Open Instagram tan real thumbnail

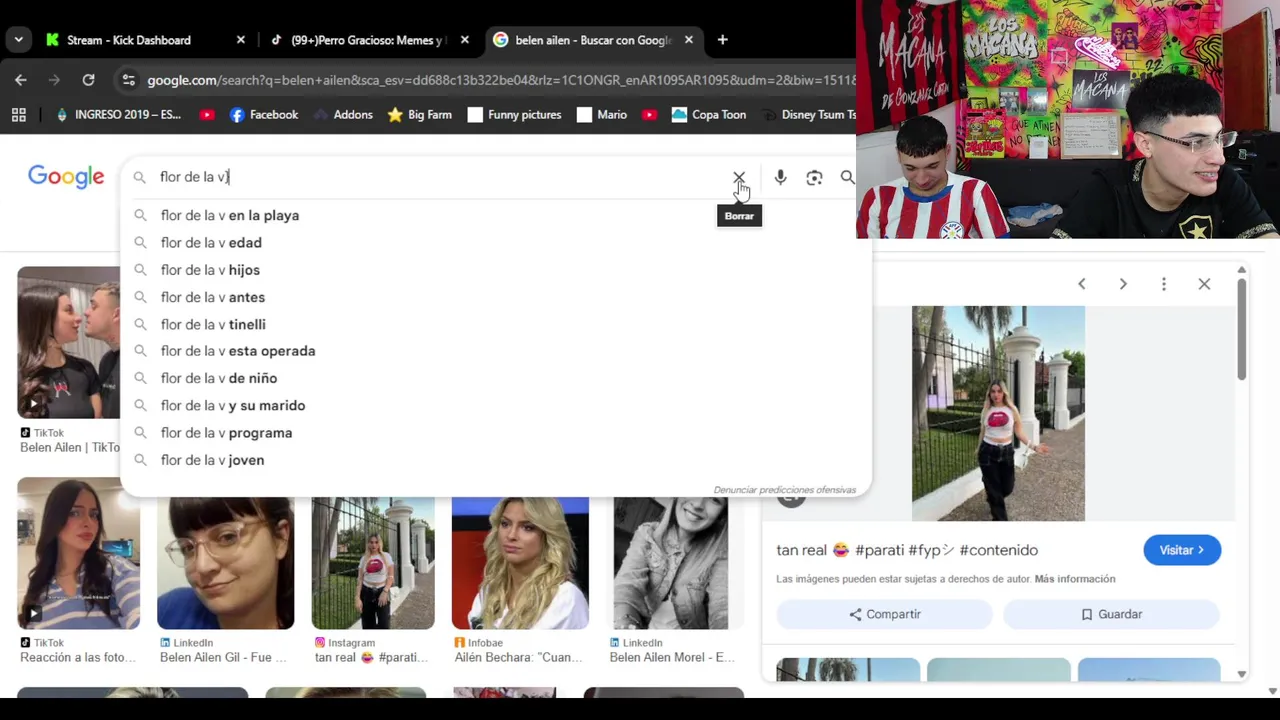[373, 563]
